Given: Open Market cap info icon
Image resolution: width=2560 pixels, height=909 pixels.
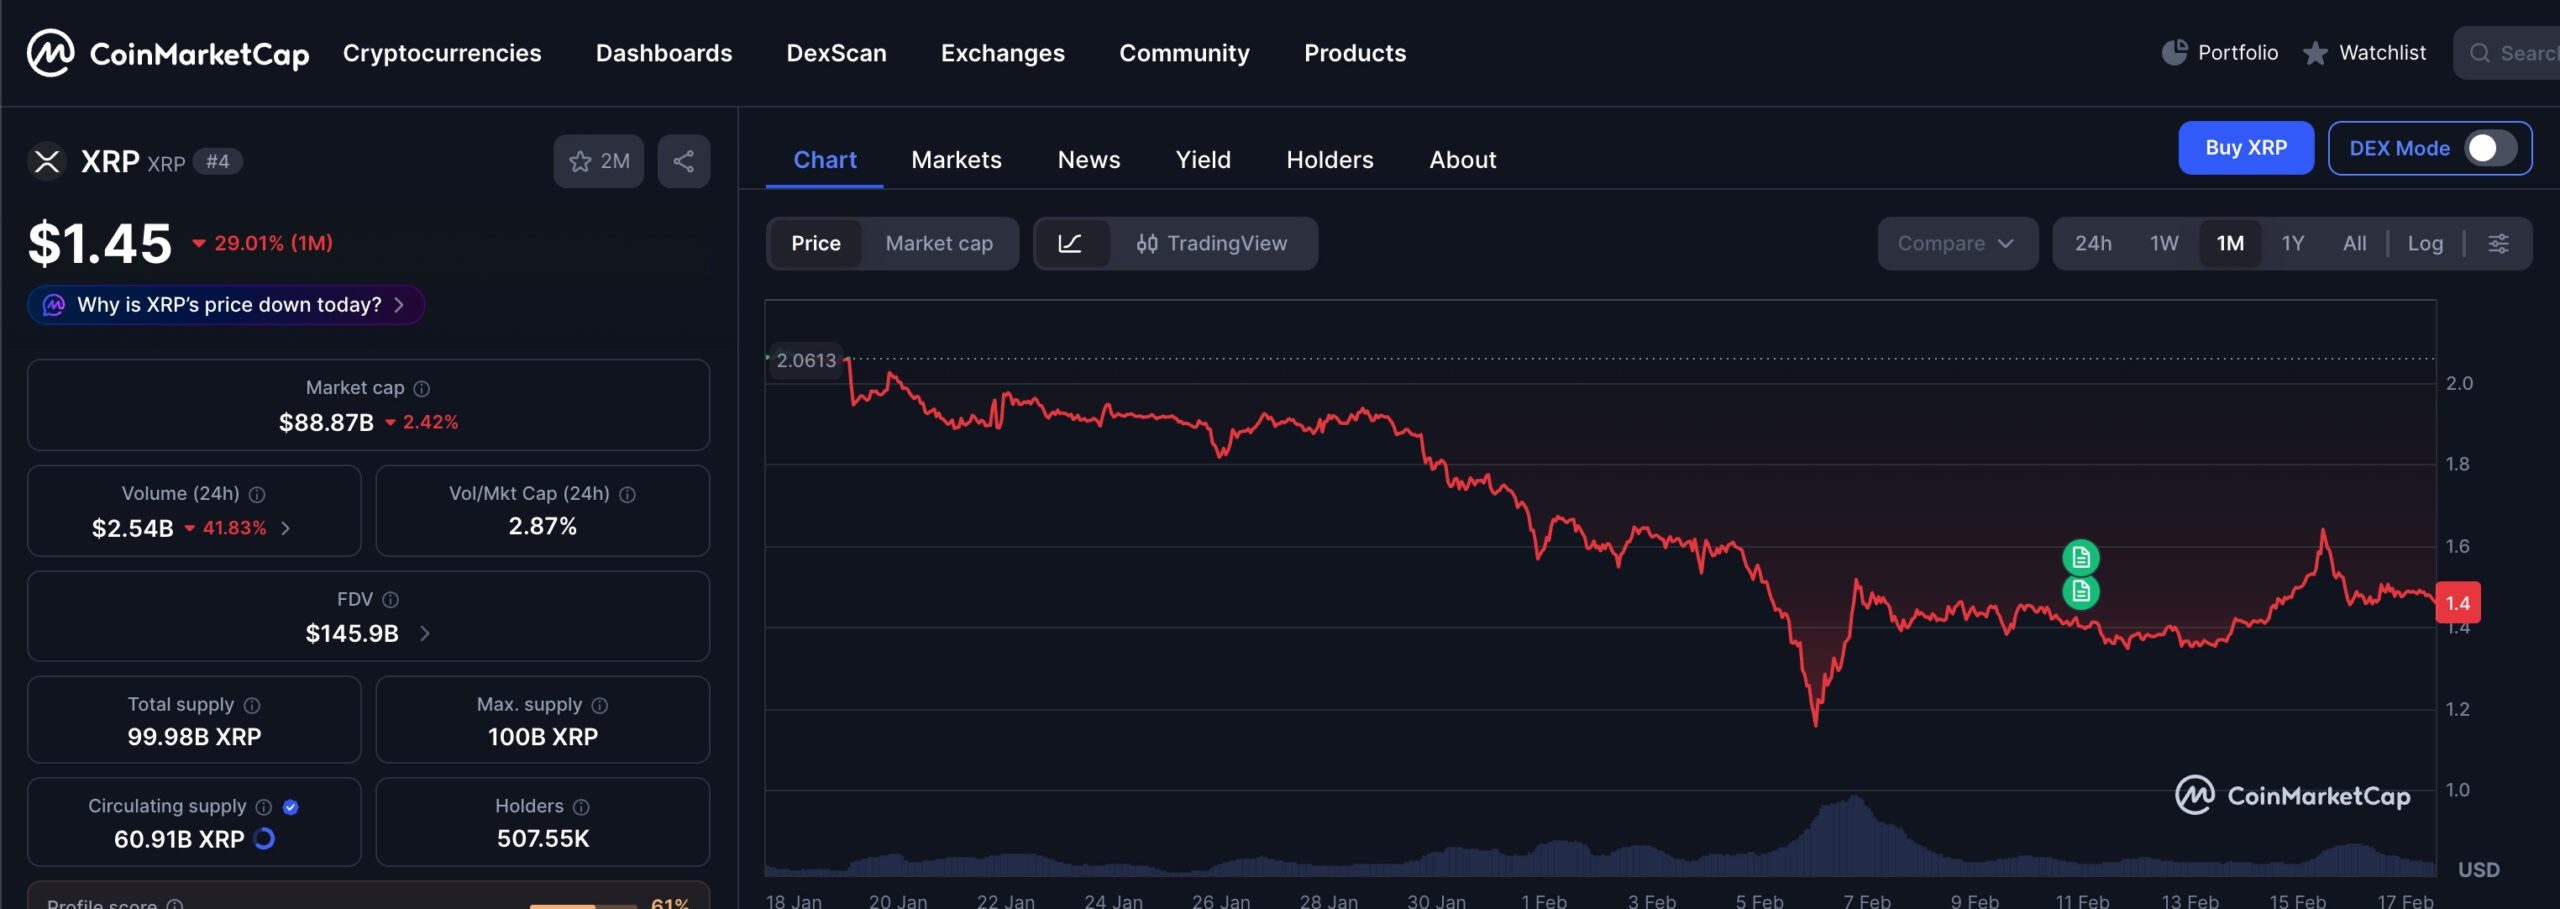Looking at the screenshot, I should (422, 388).
